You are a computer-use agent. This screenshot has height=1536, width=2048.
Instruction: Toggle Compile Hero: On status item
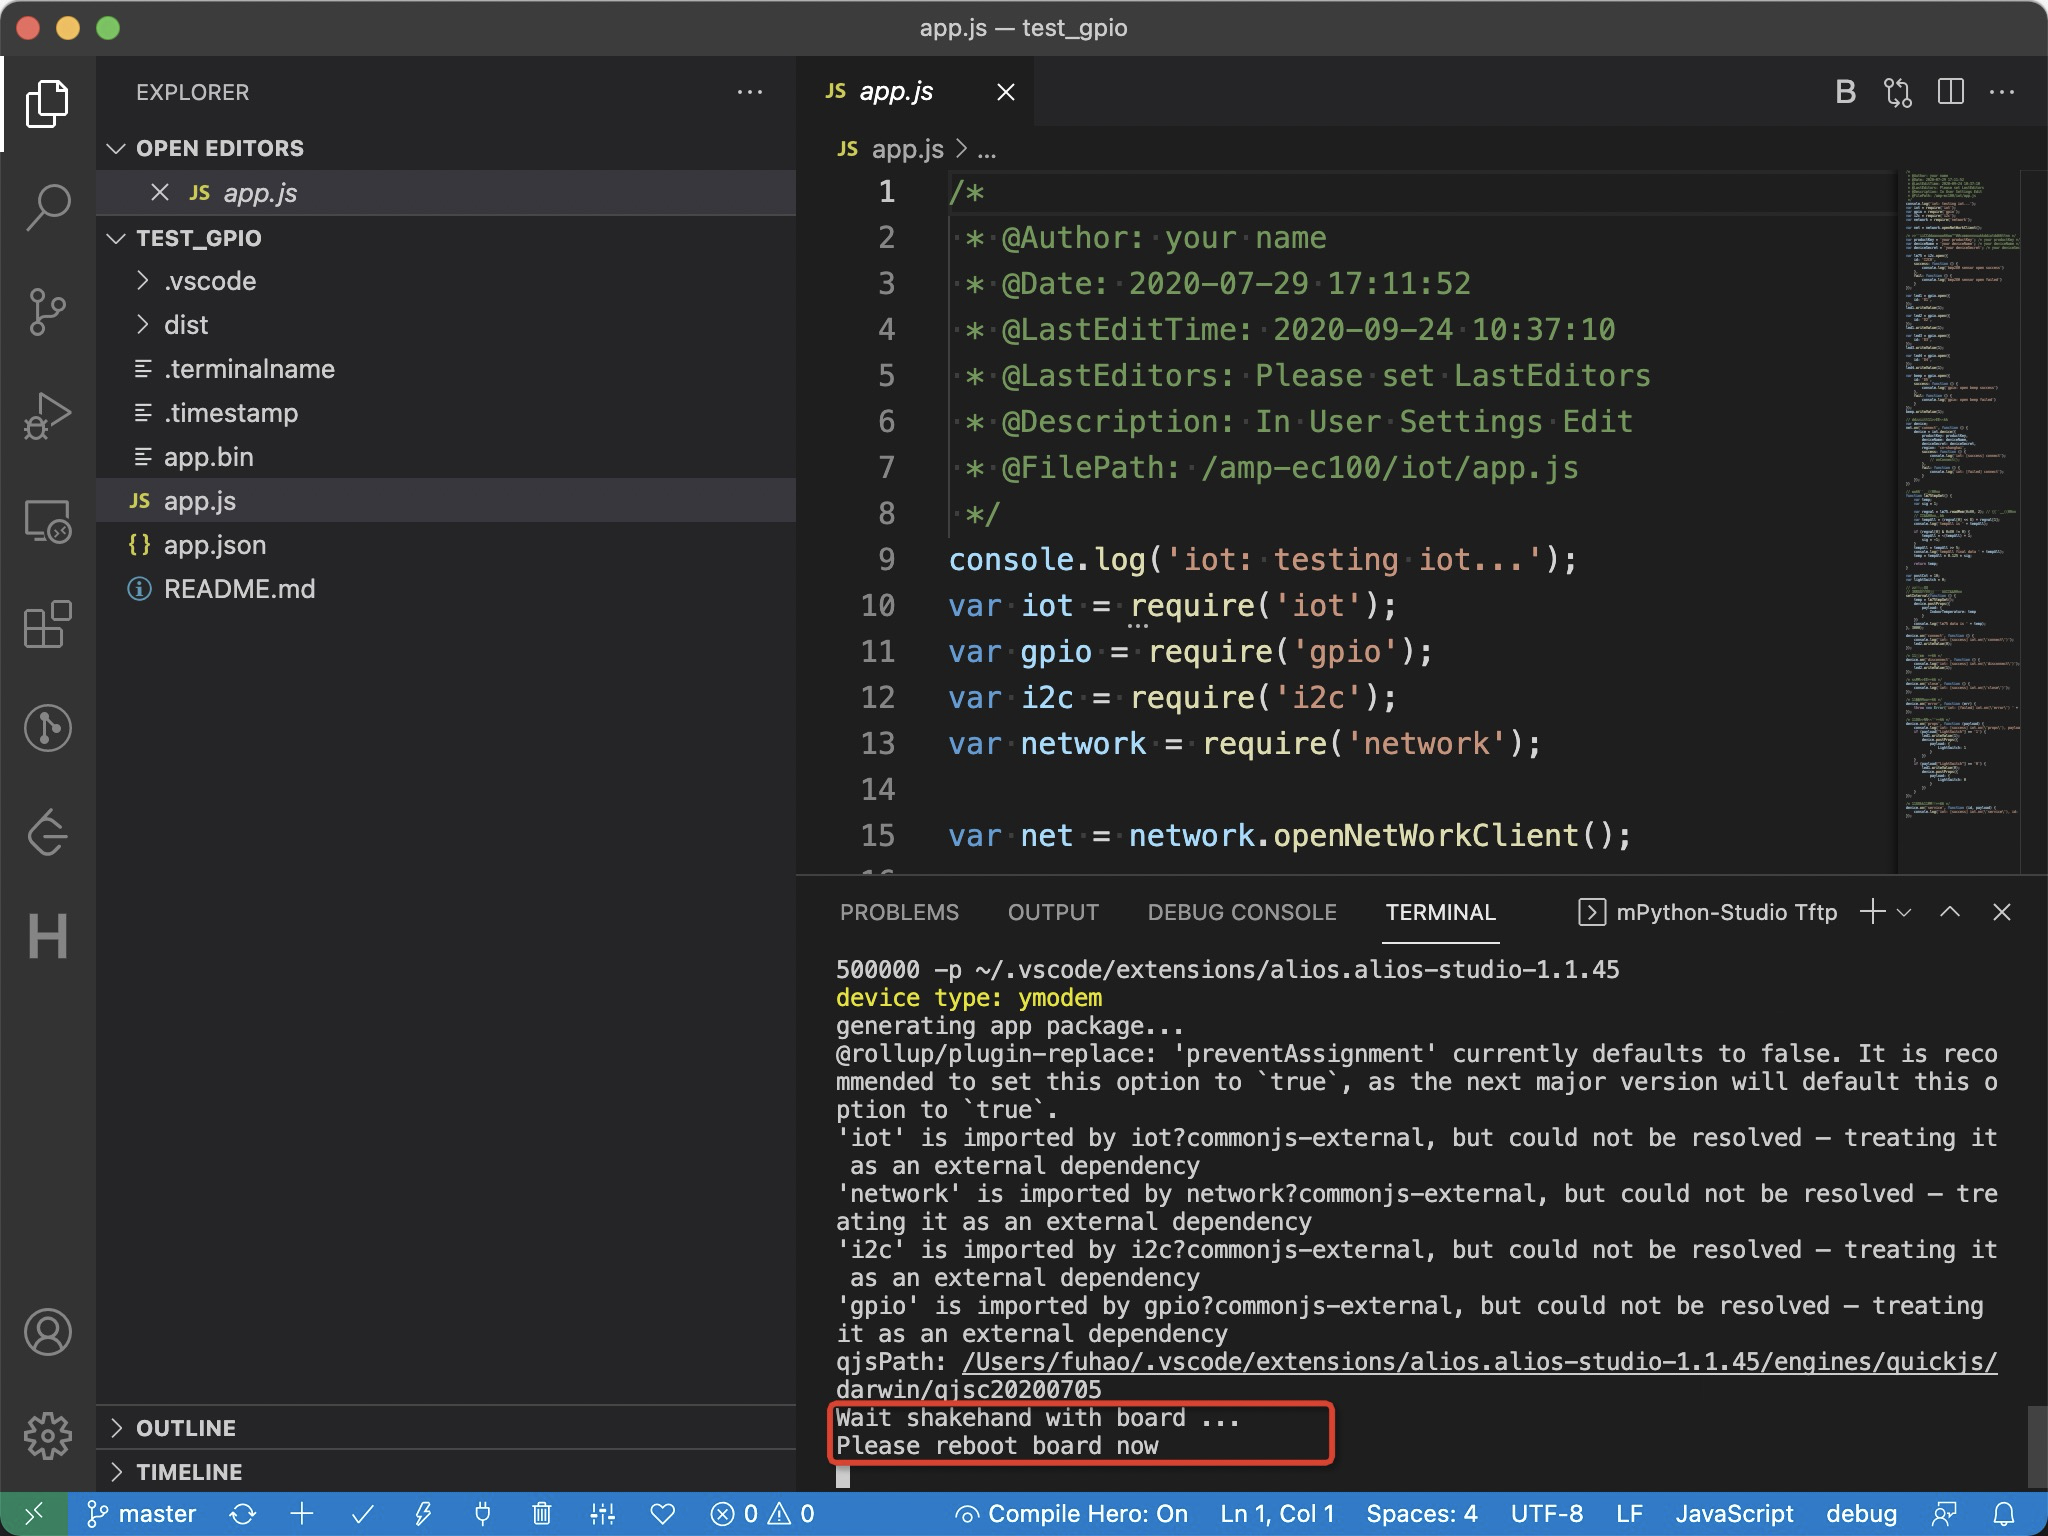pos(1071,1514)
